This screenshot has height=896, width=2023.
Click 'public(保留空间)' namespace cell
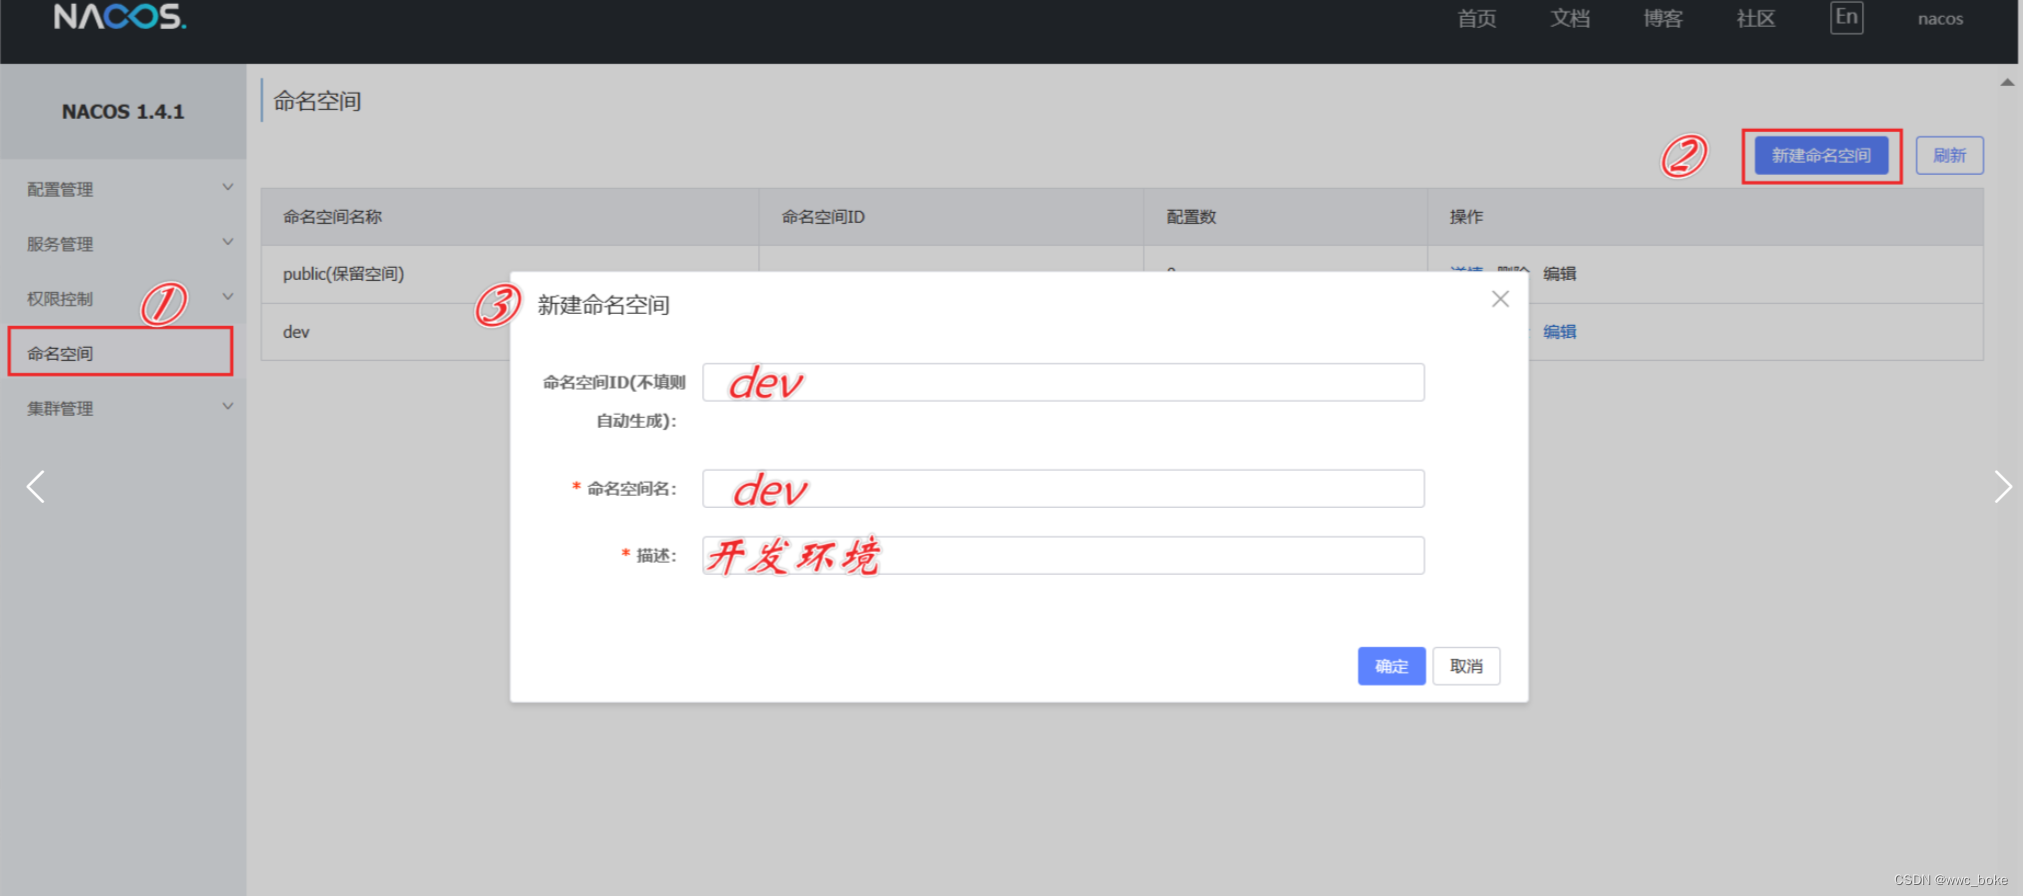[343, 274]
